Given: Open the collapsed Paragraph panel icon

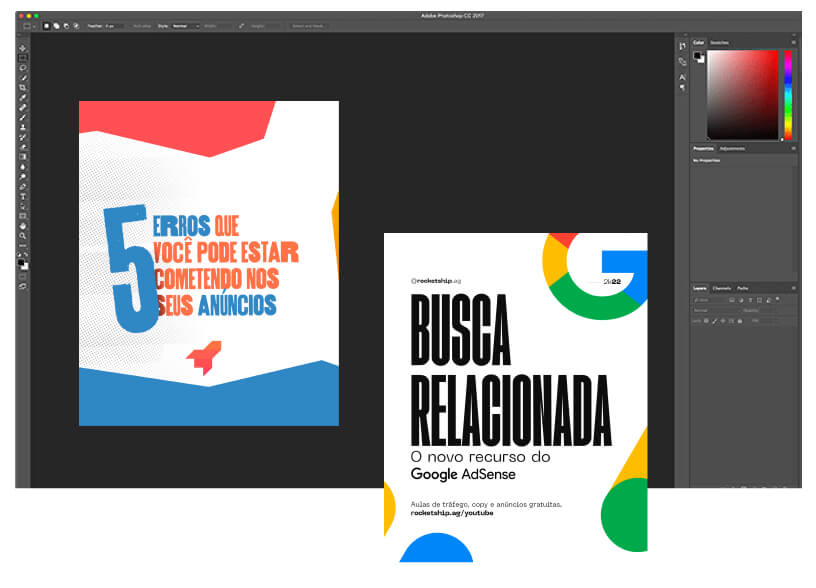Looking at the screenshot, I should click(x=682, y=88).
